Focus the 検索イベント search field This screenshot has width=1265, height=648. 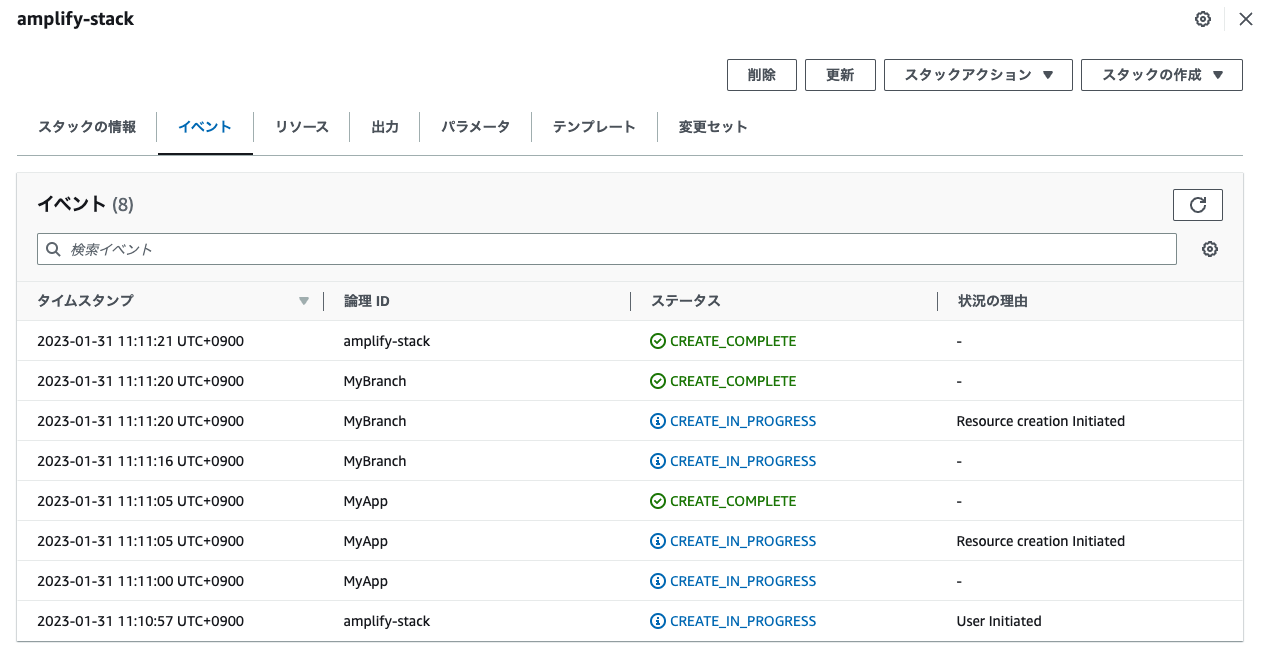tap(607, 249)
